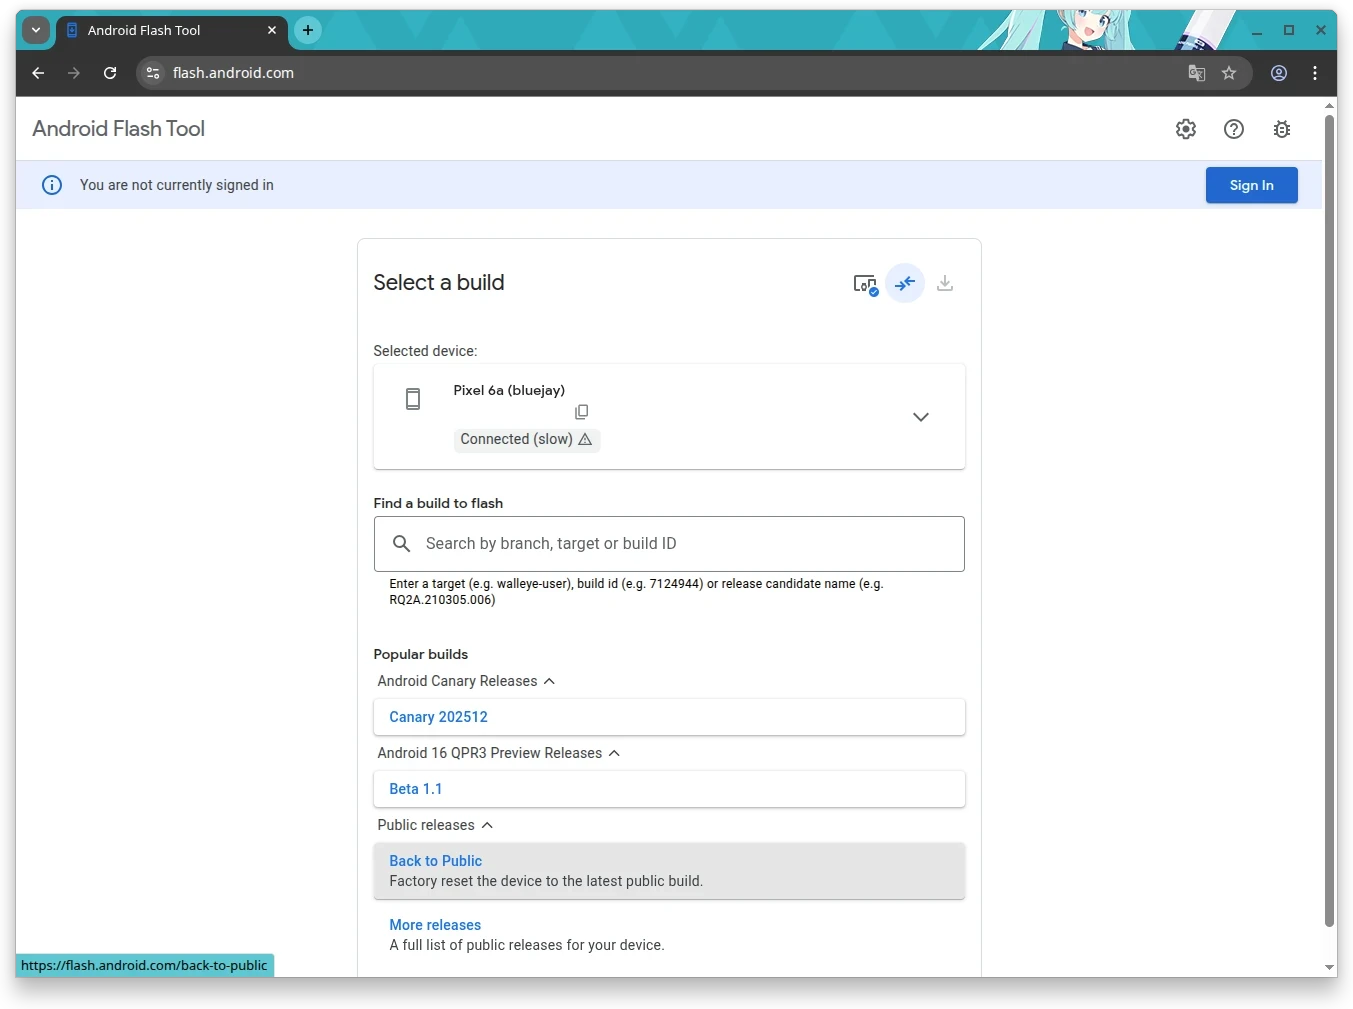The width and height of the screenshot is (1353, 1009).
Task: Expand the Pixel 6a device chevron
Action: click(920, 417)
